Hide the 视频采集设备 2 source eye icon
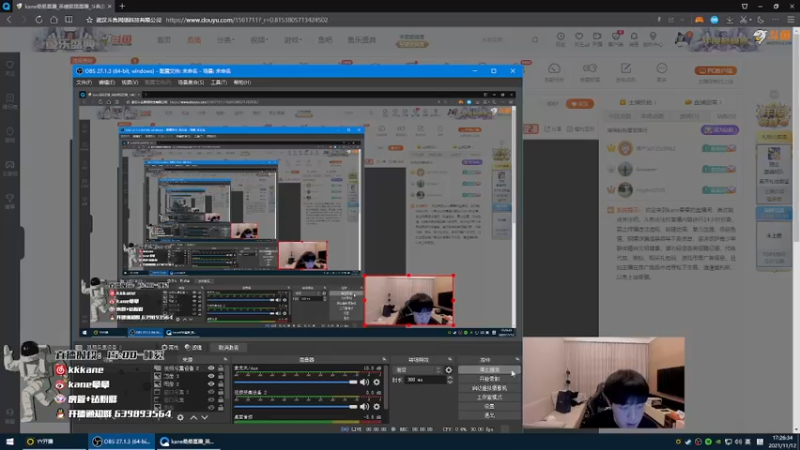This screenshot has width=800, height=450. [x=211, y=368]
